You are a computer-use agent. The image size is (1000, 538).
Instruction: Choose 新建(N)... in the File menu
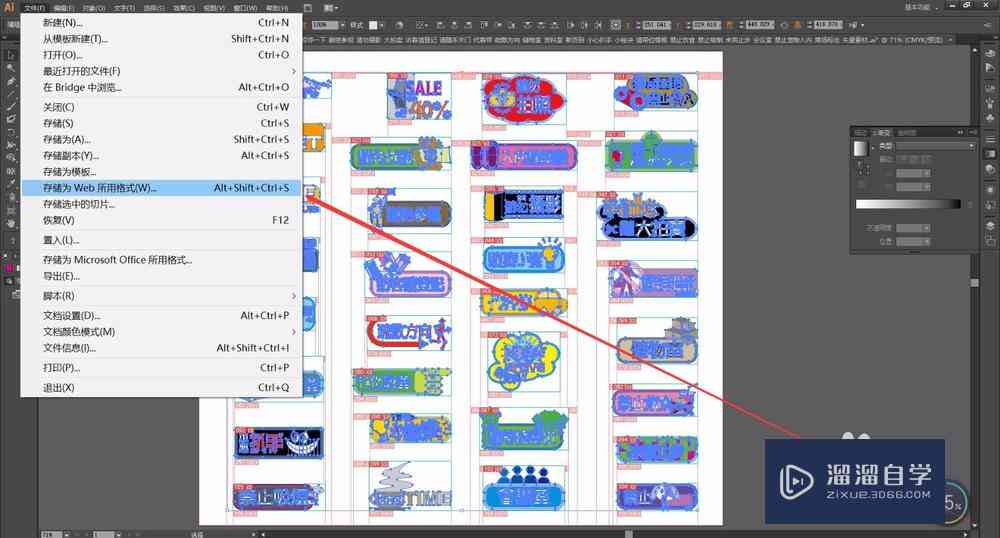pos(161,22)
